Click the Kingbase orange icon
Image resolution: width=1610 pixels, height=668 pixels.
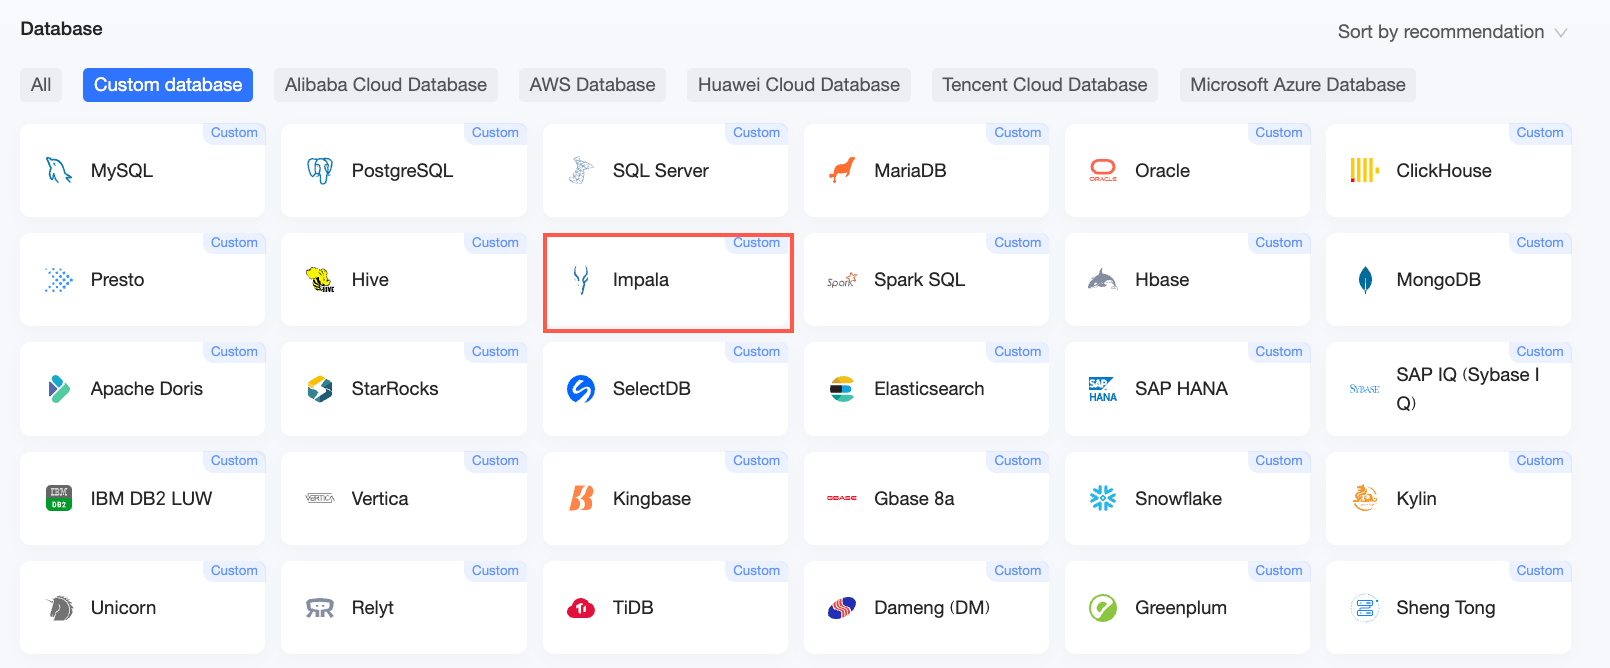point(581,498)
